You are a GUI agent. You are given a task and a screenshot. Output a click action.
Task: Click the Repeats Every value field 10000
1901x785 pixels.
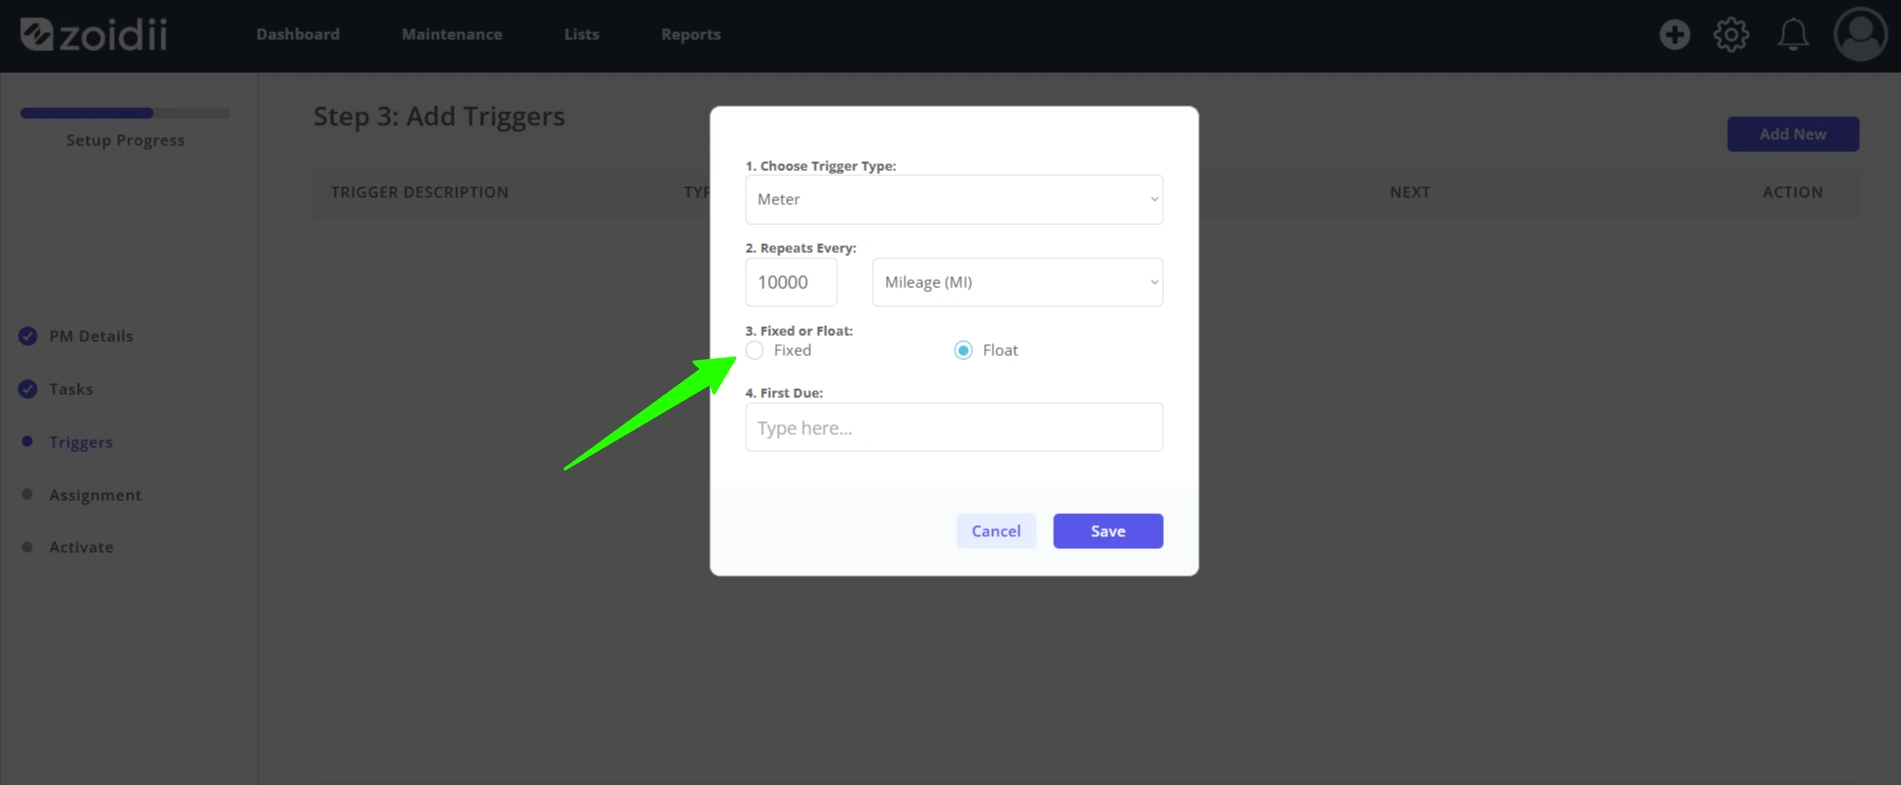[x=791, y=282]
